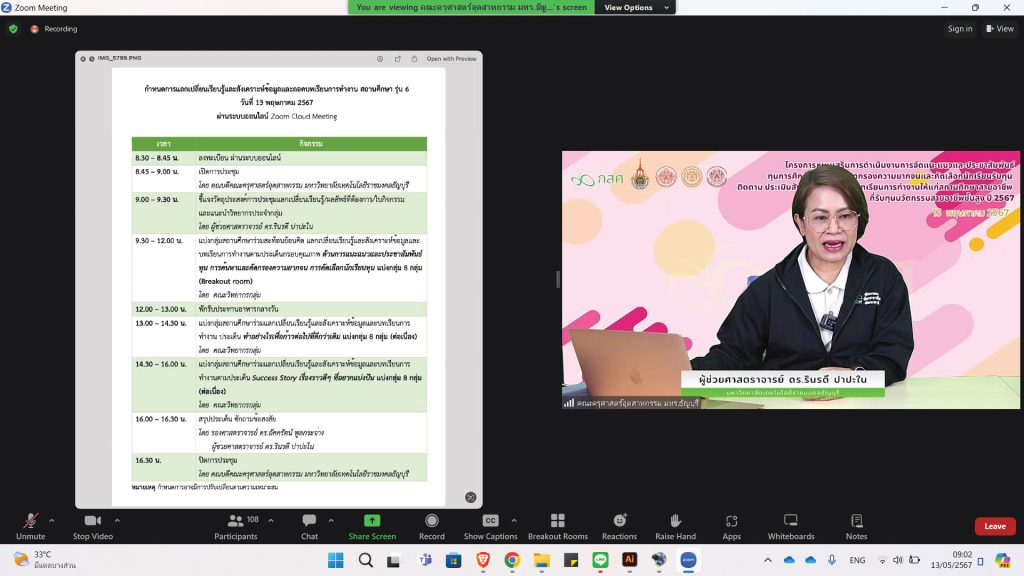The height and width of the screenshot is (576, 1024).
Task: Click the markup circle icon in the shared preview
Action: [x=380, y=59]
